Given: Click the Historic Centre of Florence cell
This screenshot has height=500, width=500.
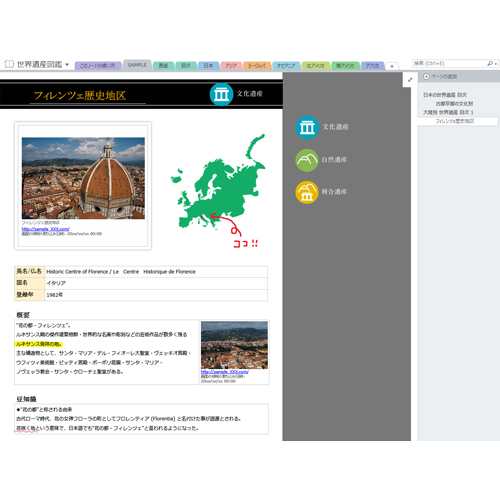Looking at the screenshot, I should [x=156, y=272].
